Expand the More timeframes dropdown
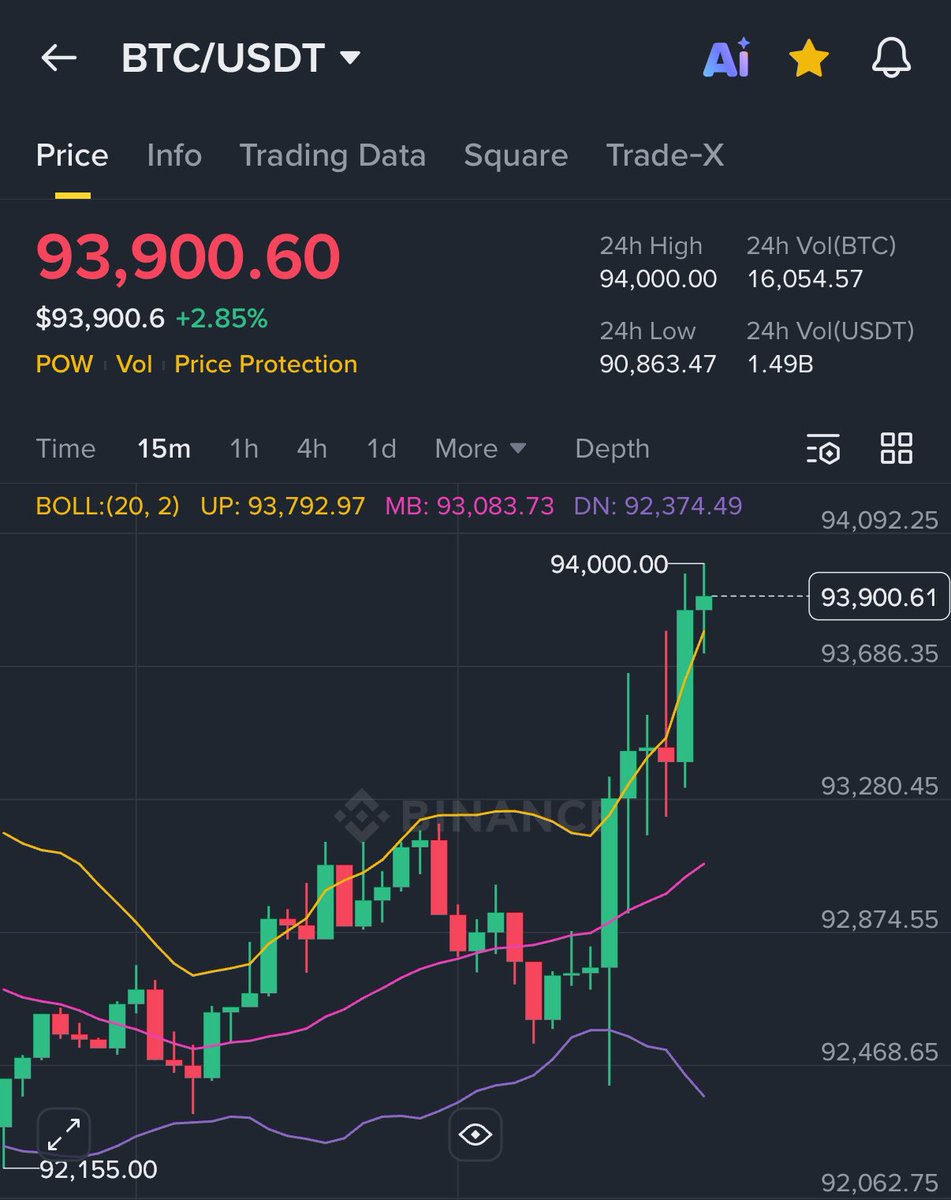The width and height of the screenshot is (951, 1200). pos(481,449)
